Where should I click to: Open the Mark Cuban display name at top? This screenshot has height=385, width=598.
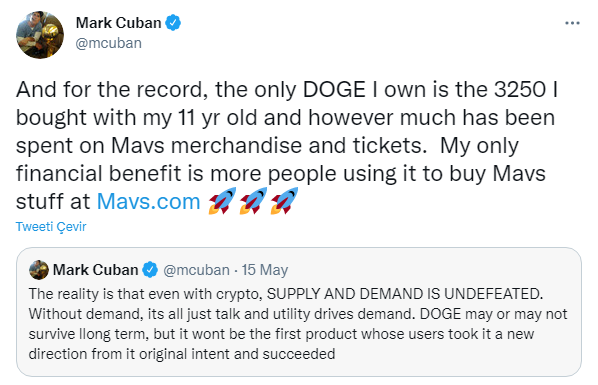click(x=118, y=23)
